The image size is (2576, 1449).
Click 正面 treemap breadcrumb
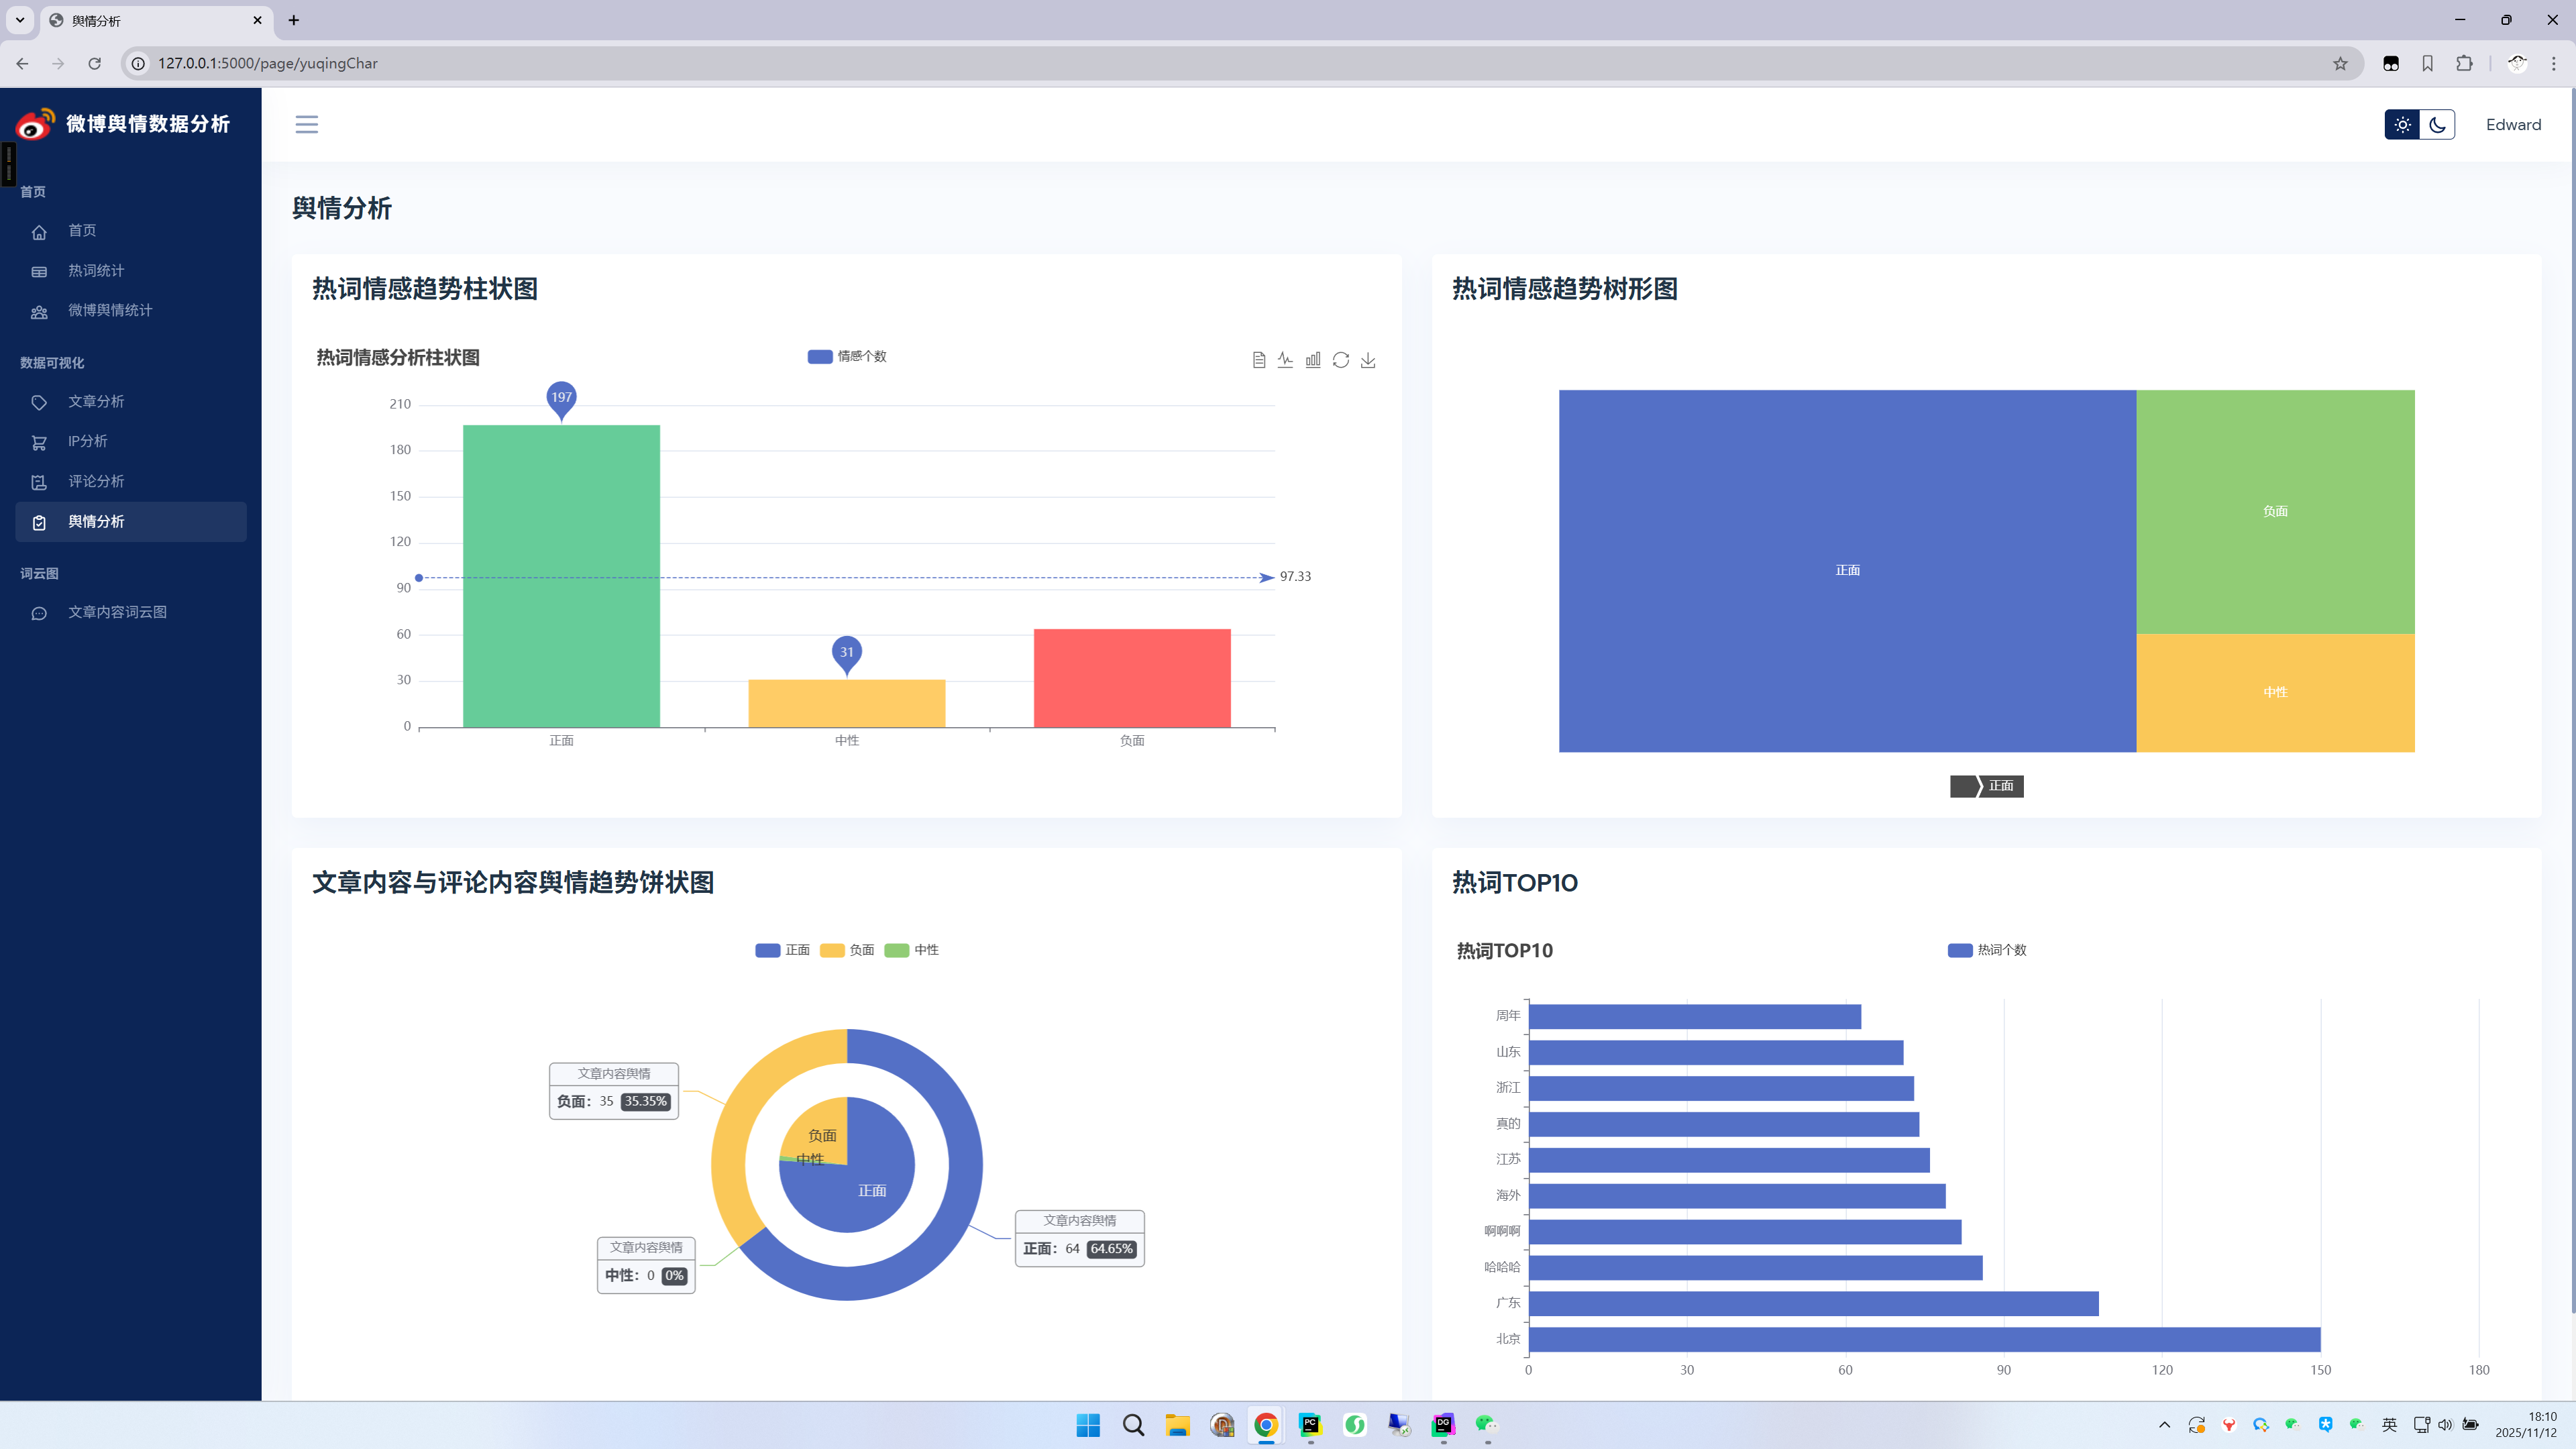tap(2000, 786)
